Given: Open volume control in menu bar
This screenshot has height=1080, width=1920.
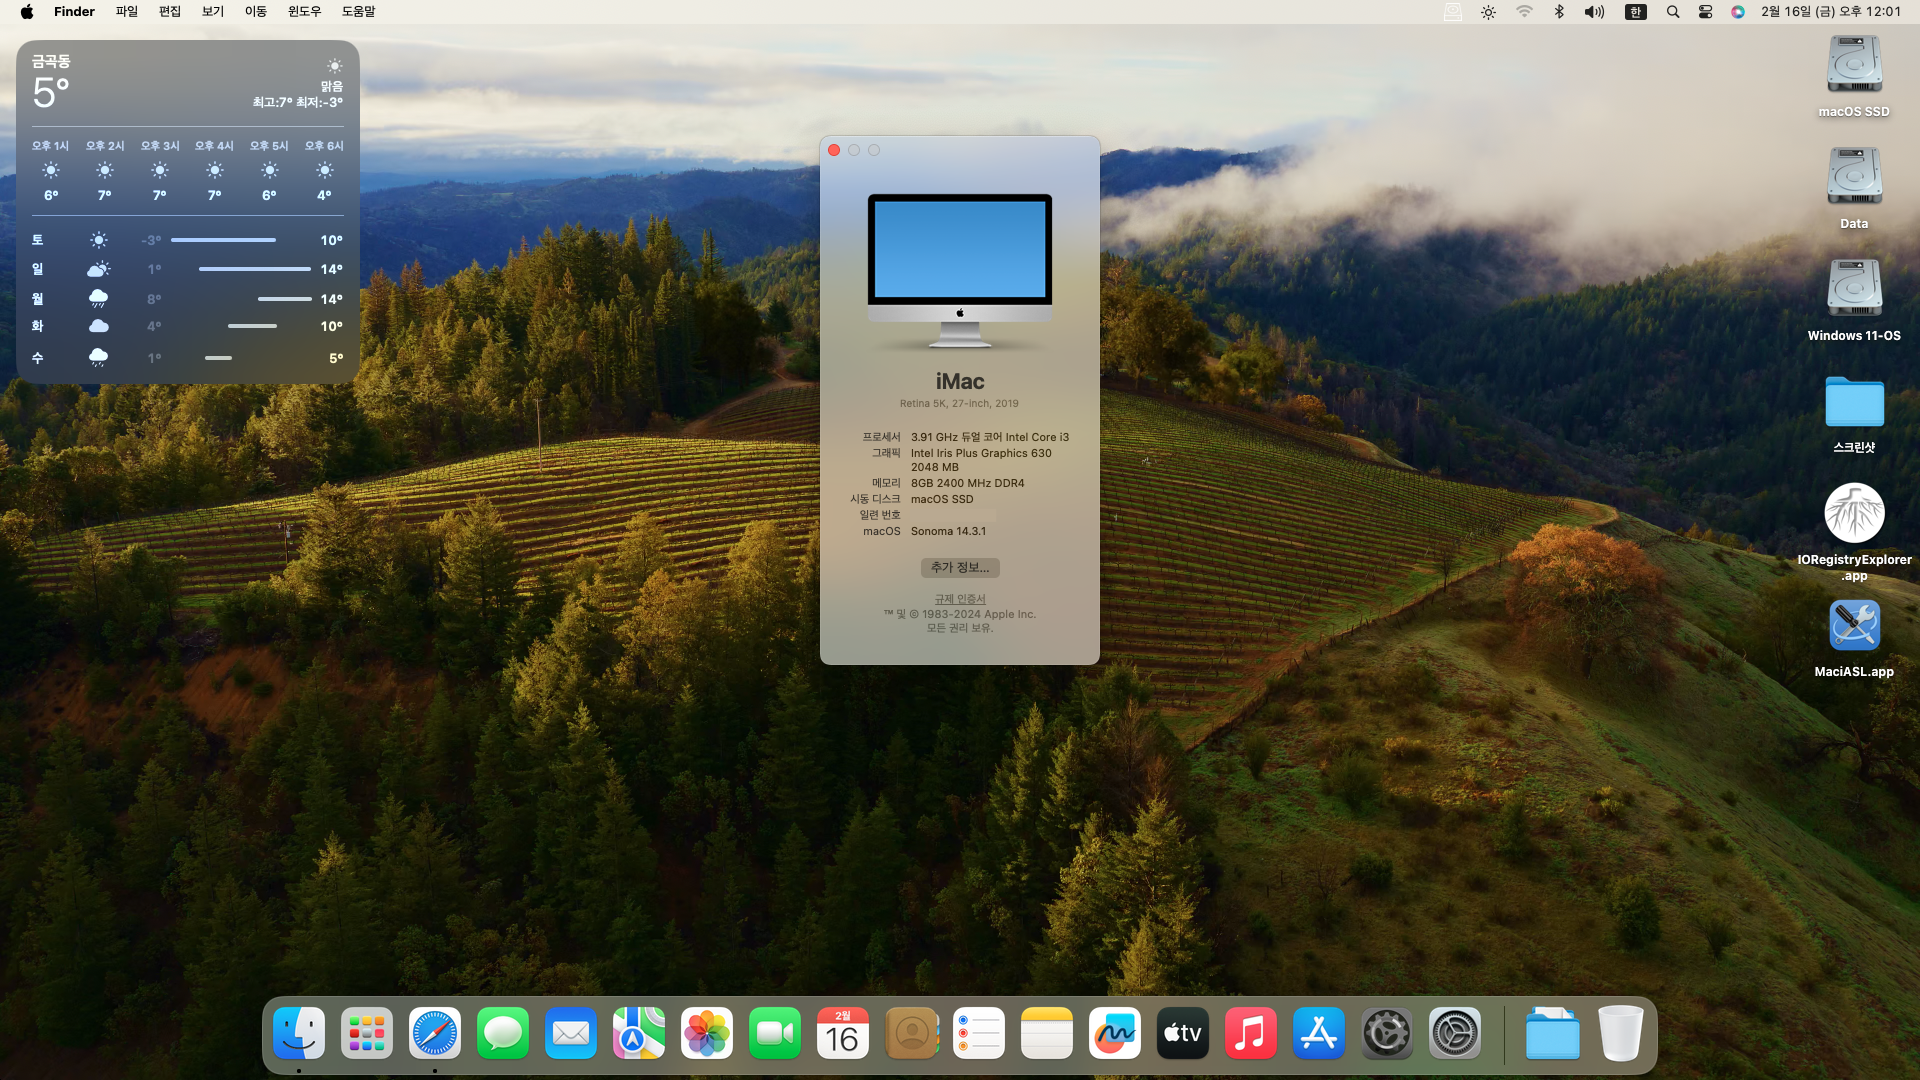Looking at the screenshot, I should (x=1594, y=12).
